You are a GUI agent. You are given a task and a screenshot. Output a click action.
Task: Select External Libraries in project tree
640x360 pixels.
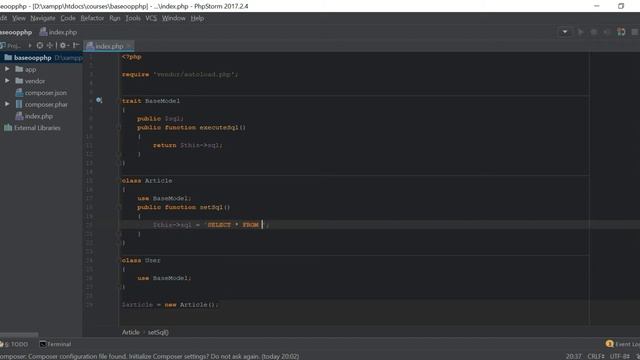click(x=32, y=128)
